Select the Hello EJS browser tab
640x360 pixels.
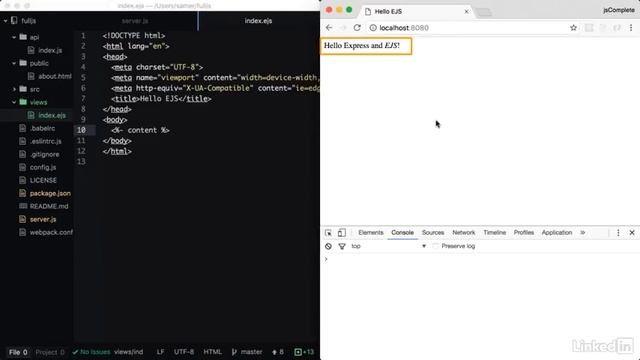[x=416, y=11]
